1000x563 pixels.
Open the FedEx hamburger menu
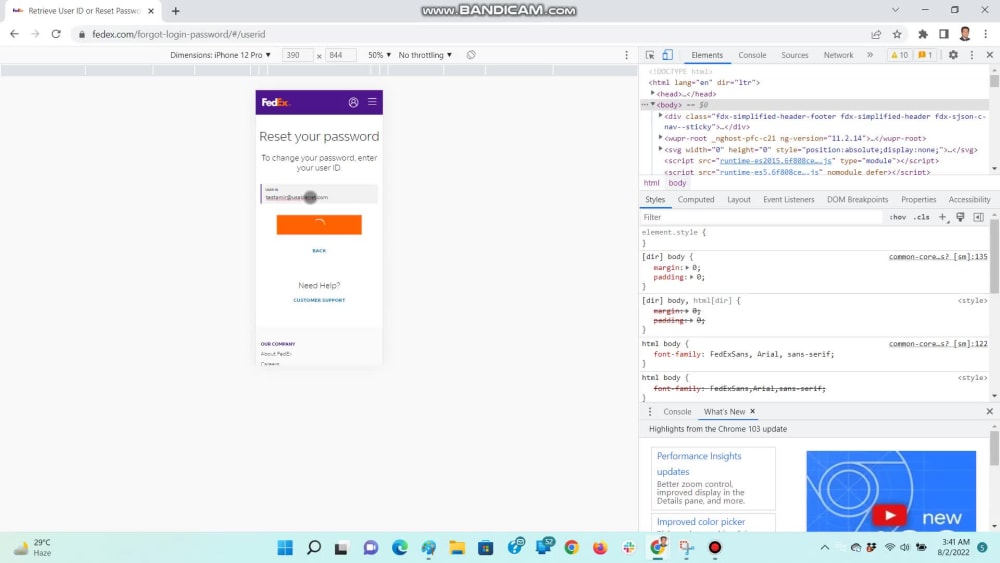coord(372,102)
